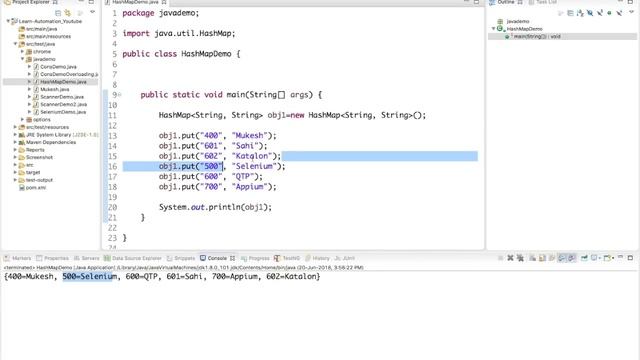The image size is (640, 360).
Task: Expand test-output folder node
Action: click(15, 180)
